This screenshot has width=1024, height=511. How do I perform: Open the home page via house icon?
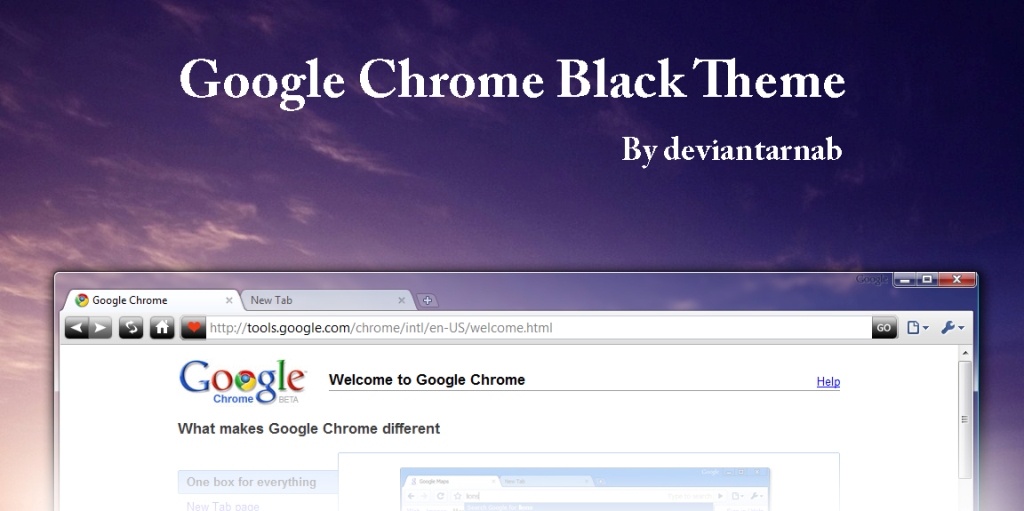[x=162, y=327]
